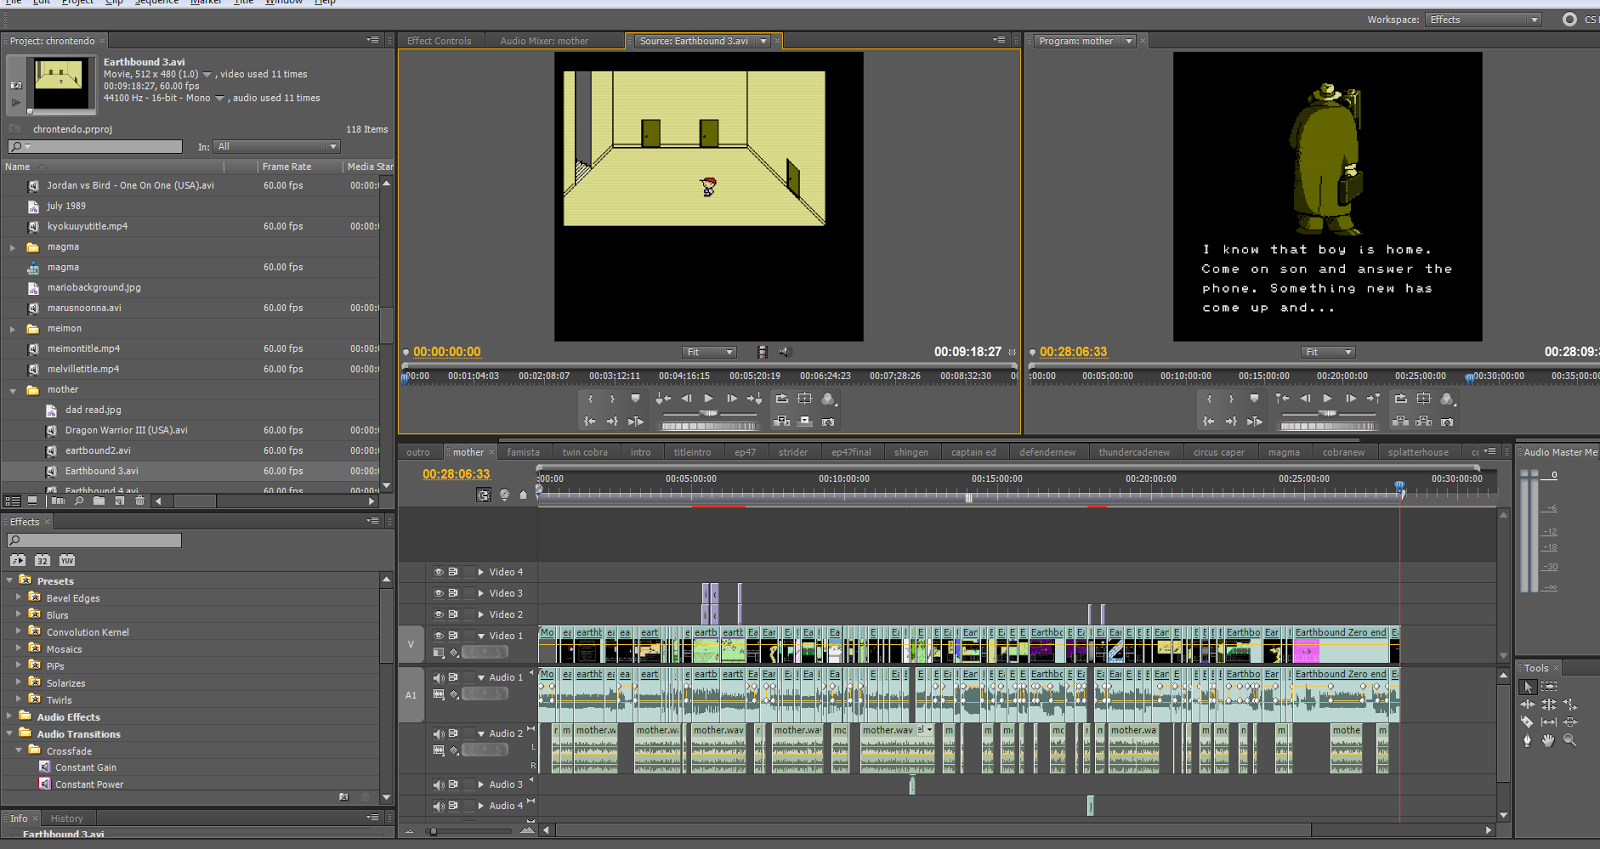Mute the Audio 3 track

[x=438, y=784]
